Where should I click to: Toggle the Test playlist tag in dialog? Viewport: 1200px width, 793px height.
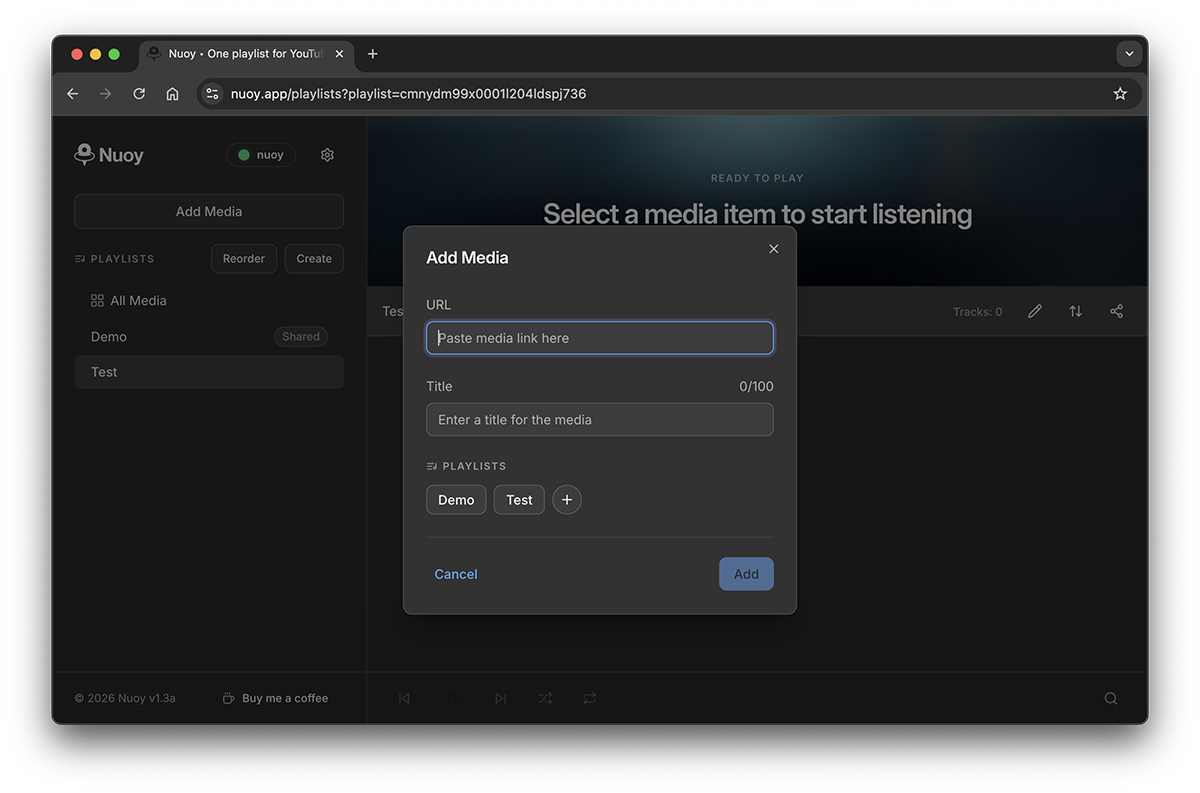(x=519, y=499)
